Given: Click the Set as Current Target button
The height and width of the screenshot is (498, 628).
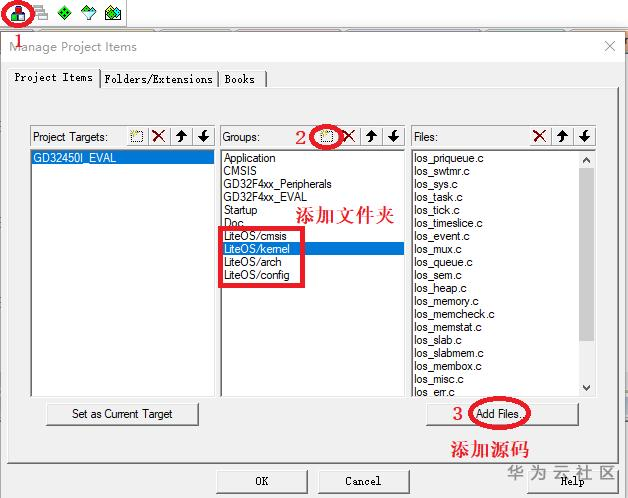Looking at the screenshot, I should click(122, 414).
